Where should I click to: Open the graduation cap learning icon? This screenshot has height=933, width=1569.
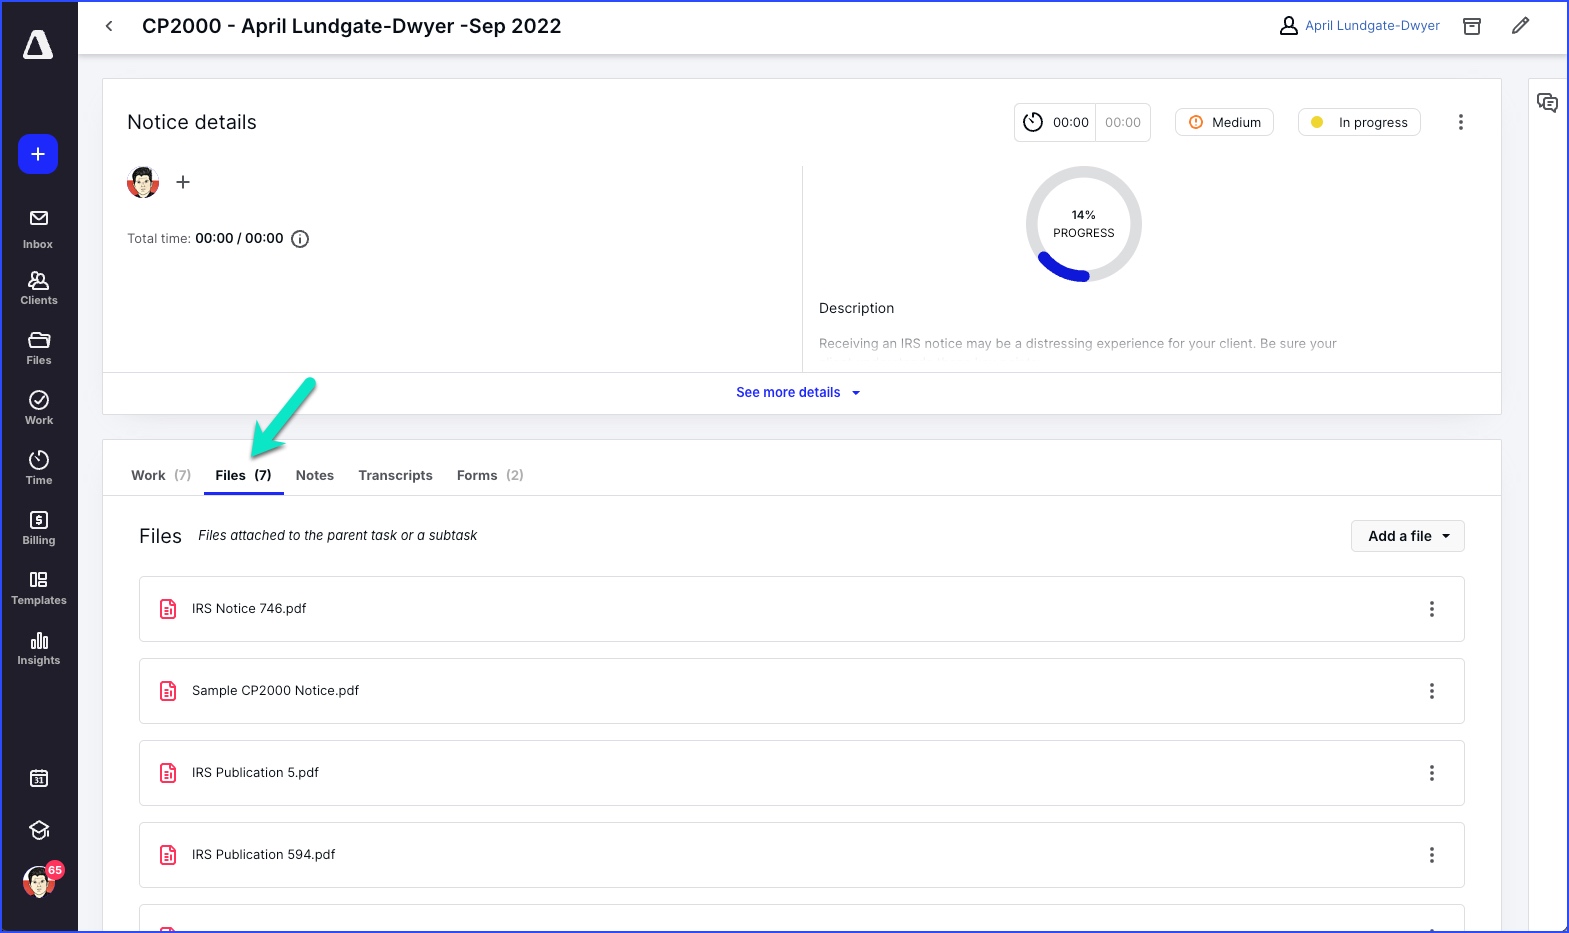click(39, 830)
